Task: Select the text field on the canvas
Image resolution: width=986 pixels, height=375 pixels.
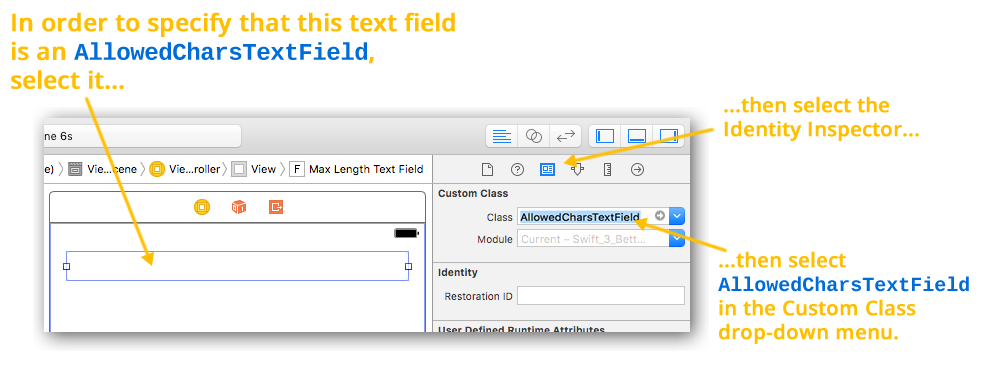Action: [238, 266]
